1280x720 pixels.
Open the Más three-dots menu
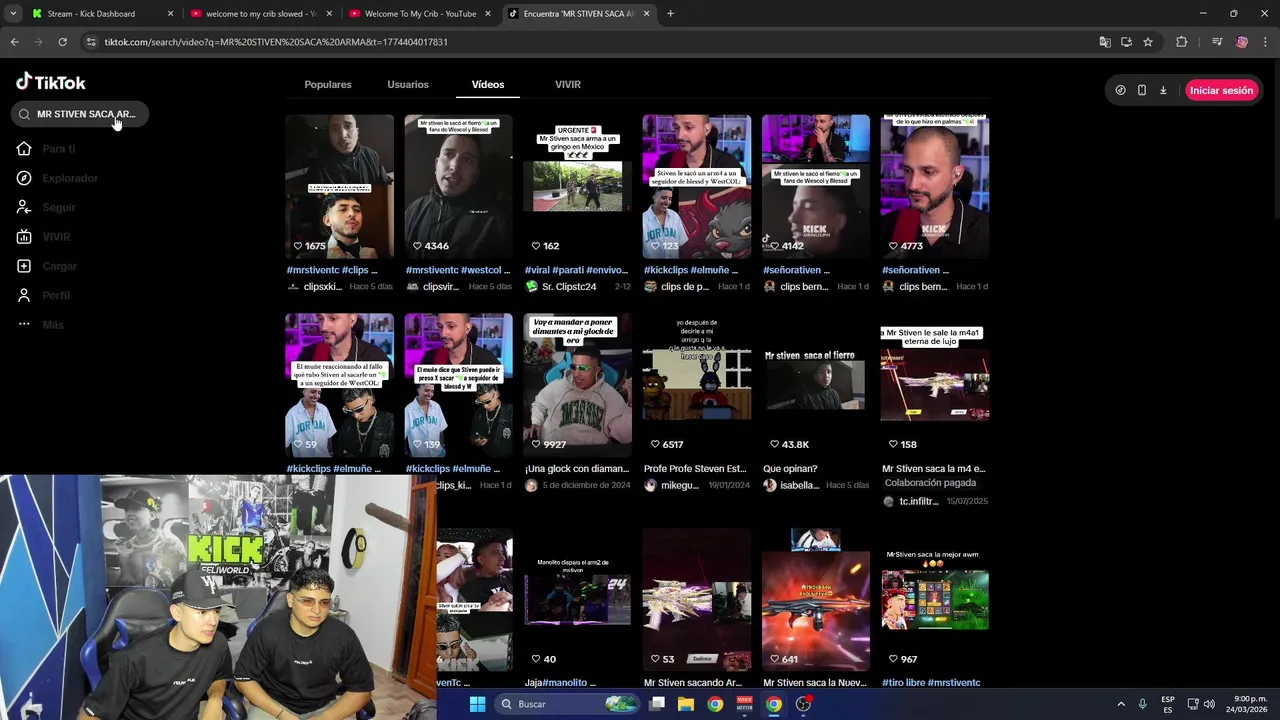(24, 325)
